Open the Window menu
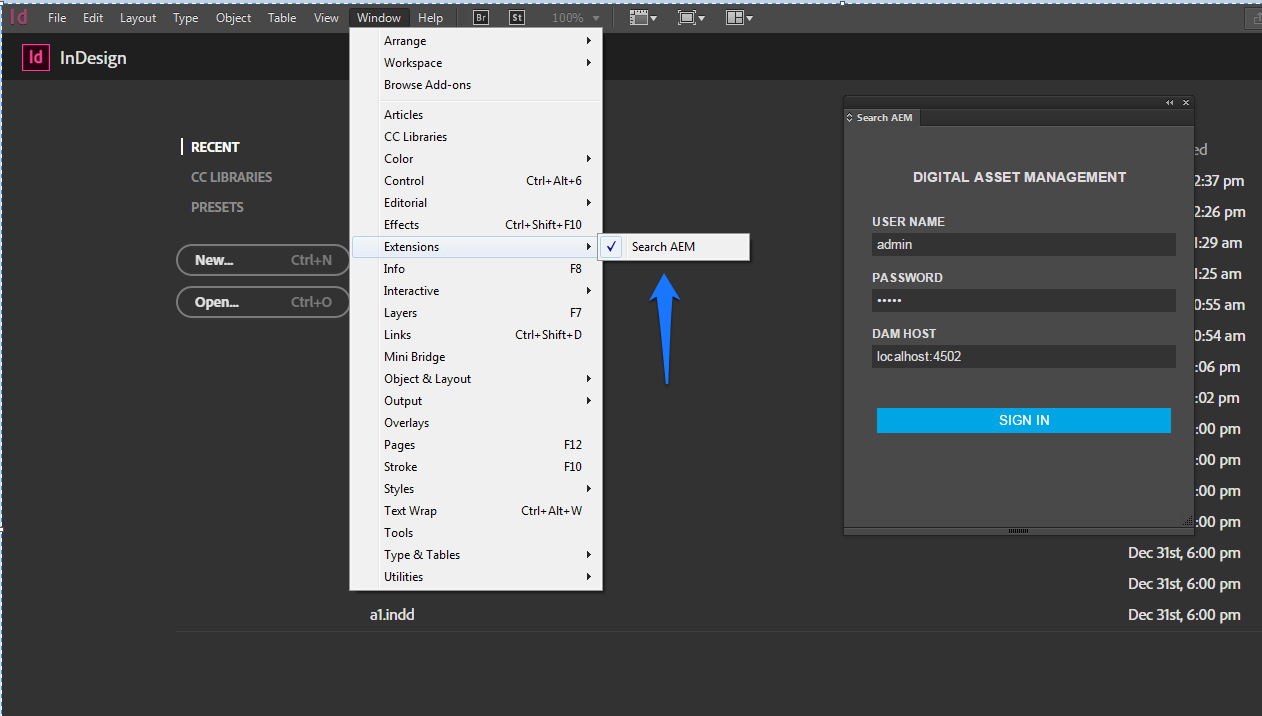The image size is (1262, 716). tap(378, 17)
